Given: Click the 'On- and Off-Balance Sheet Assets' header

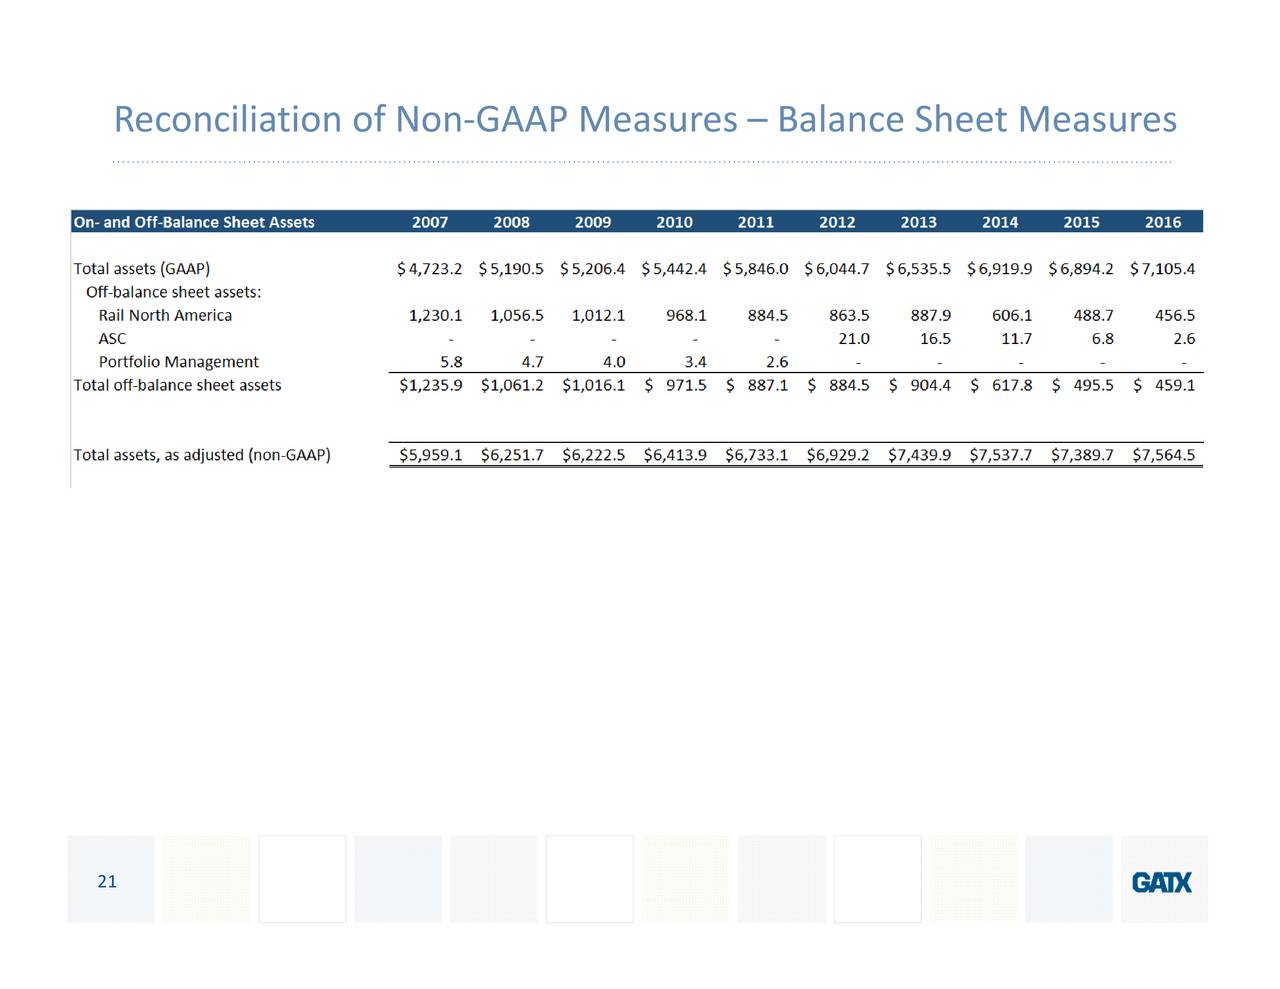Looking at the screenshot, I should coord(194,222).
